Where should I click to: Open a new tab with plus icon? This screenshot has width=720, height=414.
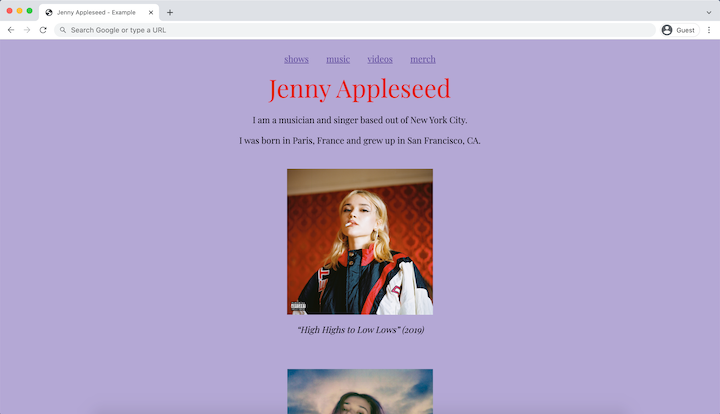click(x=170, y=12)
